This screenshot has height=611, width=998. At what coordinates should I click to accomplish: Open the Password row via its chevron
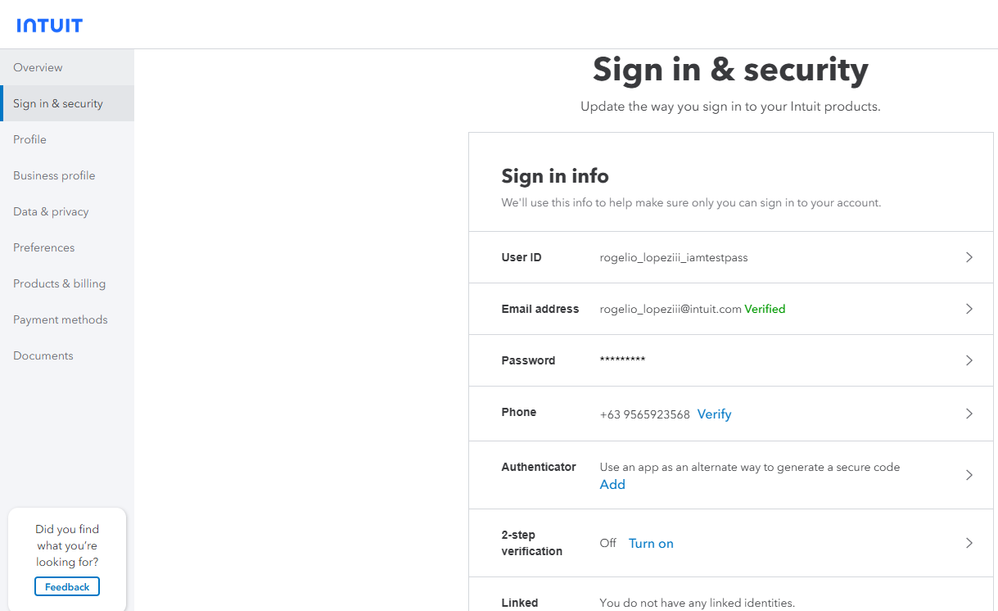coord(968,360)
